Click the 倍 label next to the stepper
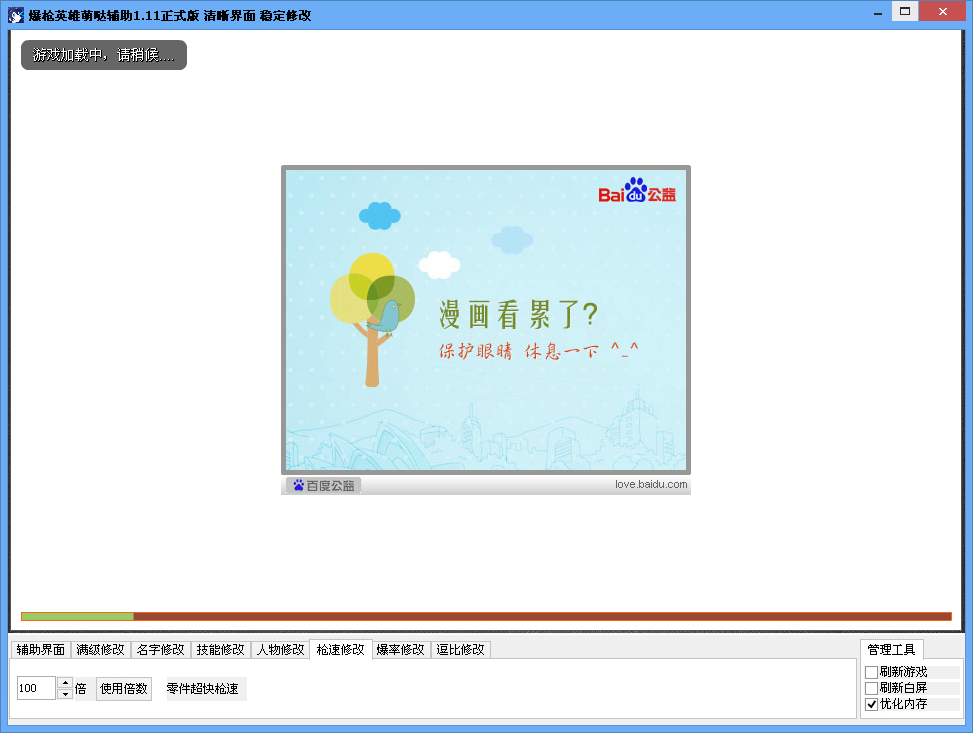 (81, 688)
